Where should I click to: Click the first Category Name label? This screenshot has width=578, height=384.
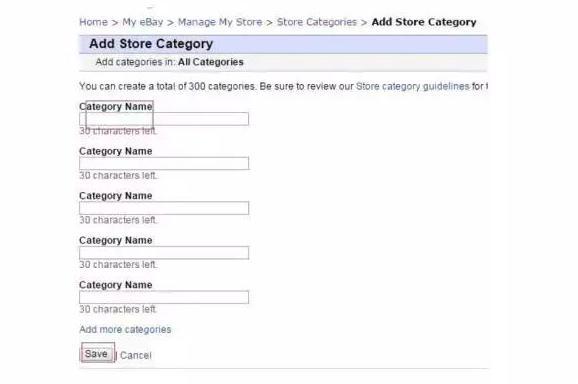(x=116, y=107)
